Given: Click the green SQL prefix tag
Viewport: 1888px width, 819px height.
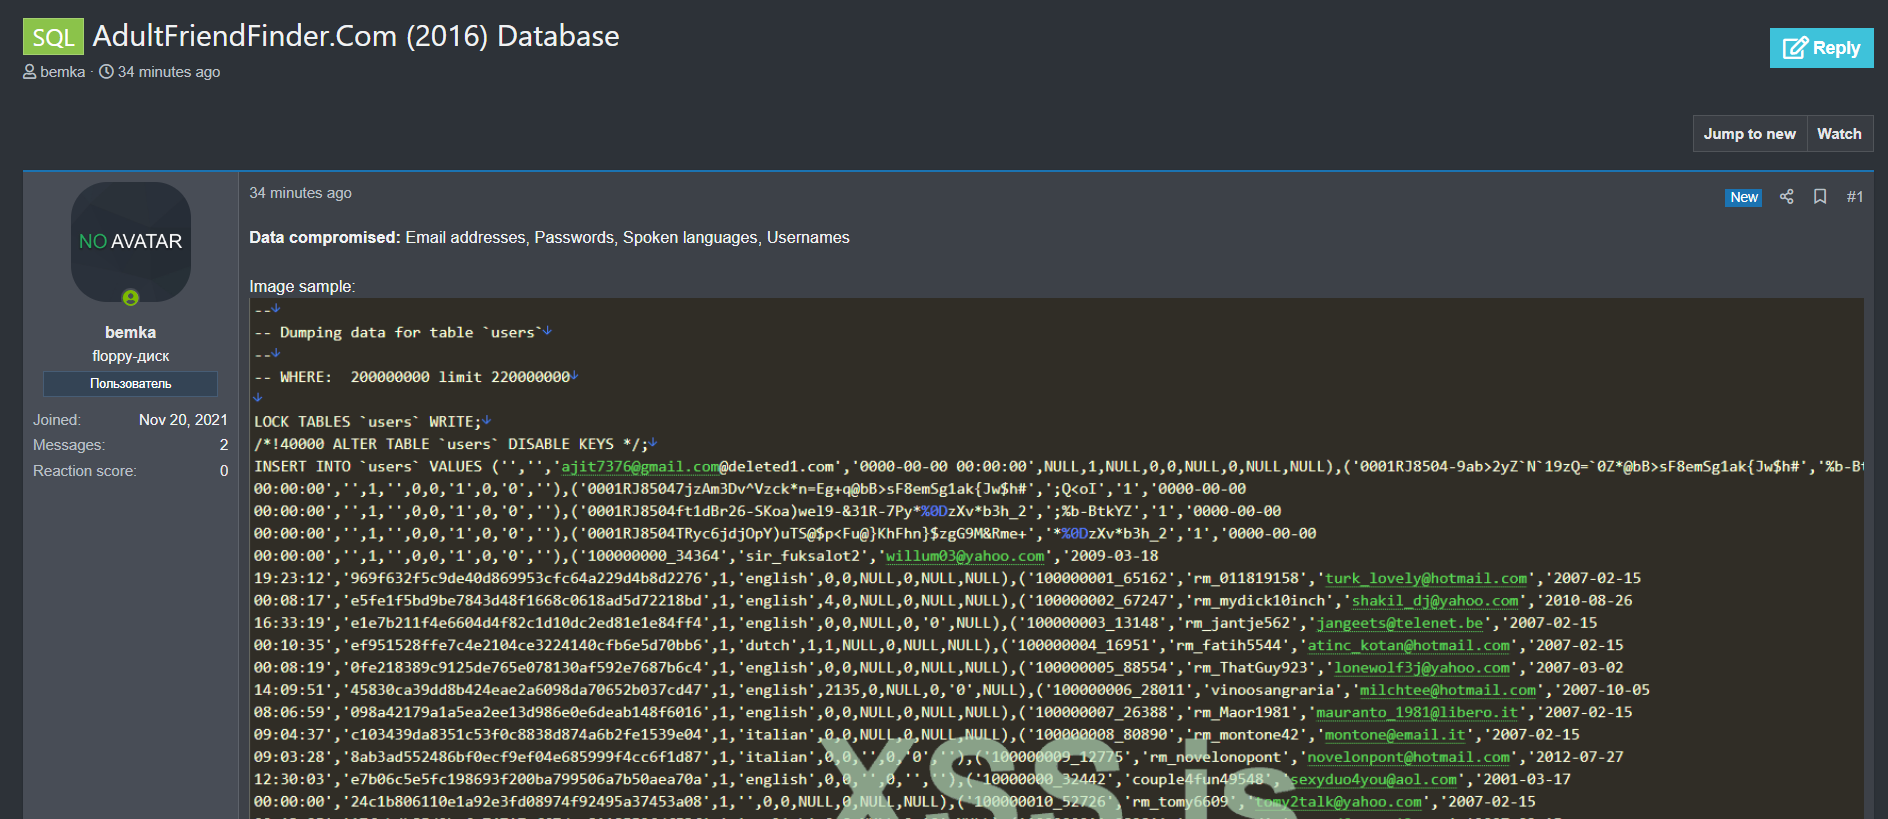Looking at the screenshot, I should 53,37.
